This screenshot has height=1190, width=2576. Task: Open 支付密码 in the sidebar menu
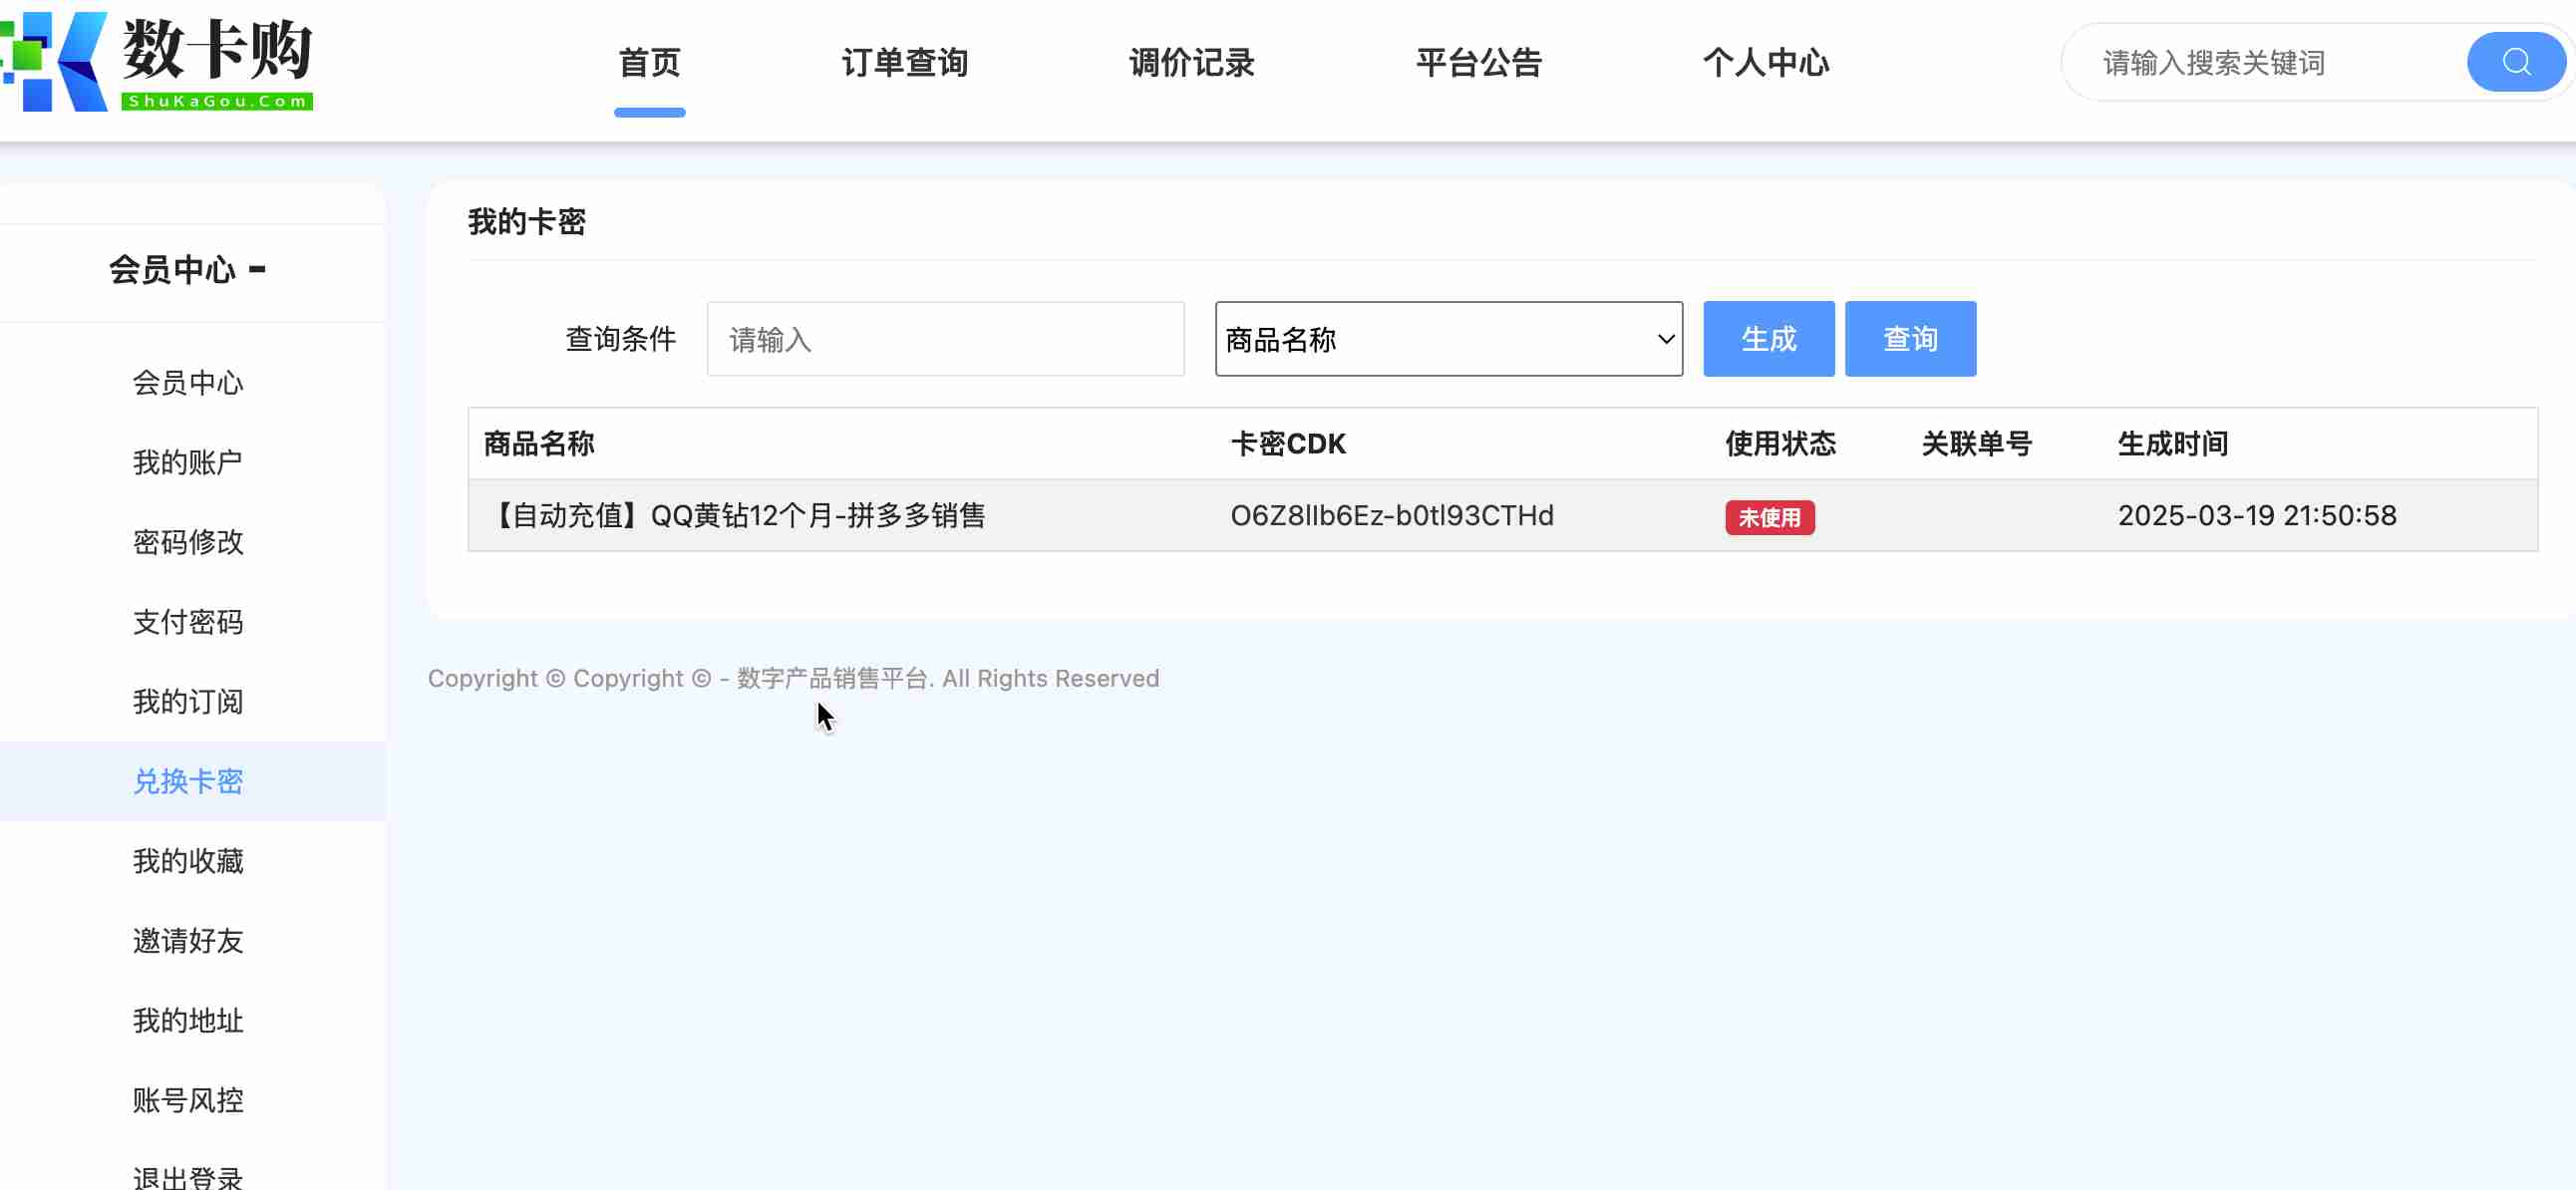pyautogui.click(x=188, y=622)
